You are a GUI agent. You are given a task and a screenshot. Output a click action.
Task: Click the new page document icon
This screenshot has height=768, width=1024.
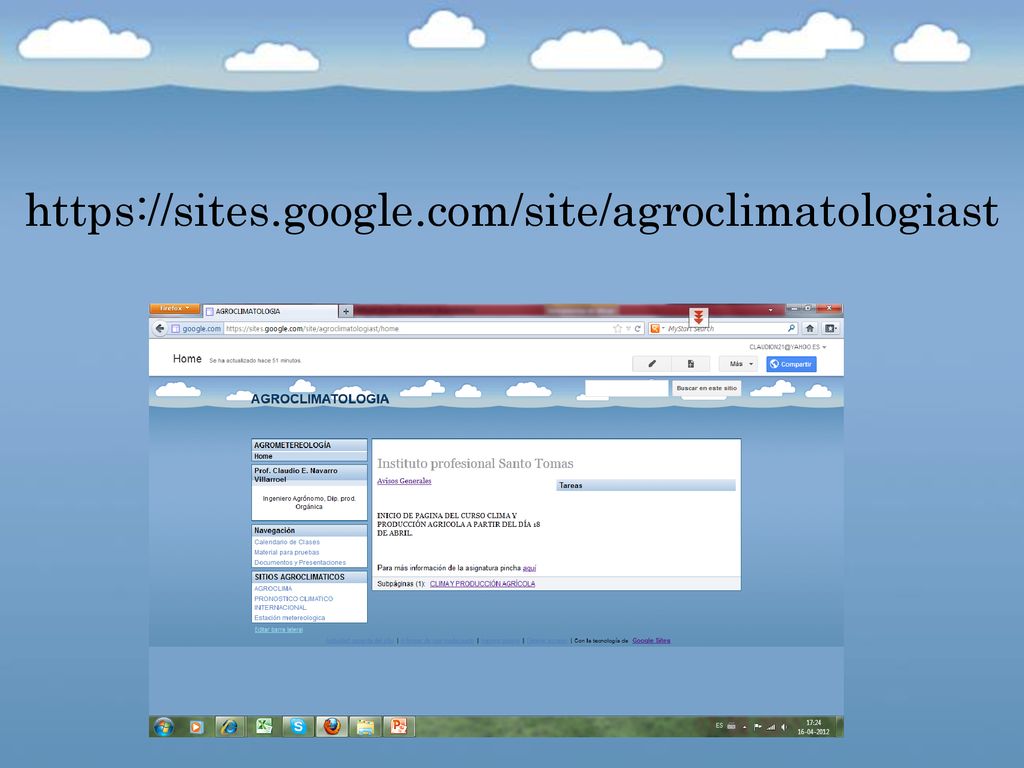[690, 364]
